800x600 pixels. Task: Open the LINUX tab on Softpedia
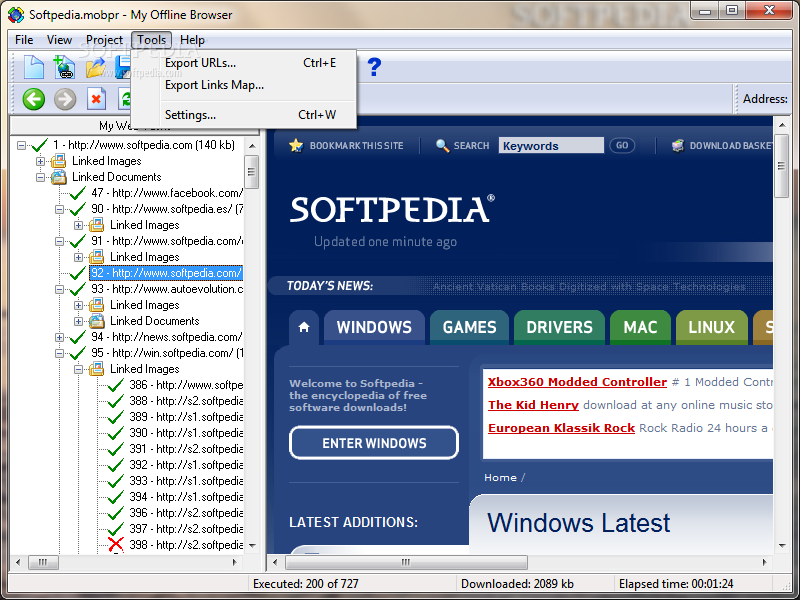(x=712, y=327)
